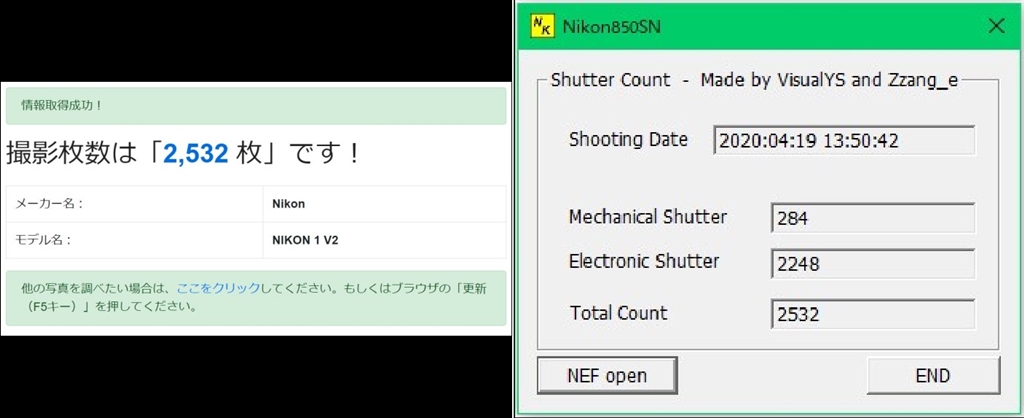Click the Shooting Date label

(628, 139)
